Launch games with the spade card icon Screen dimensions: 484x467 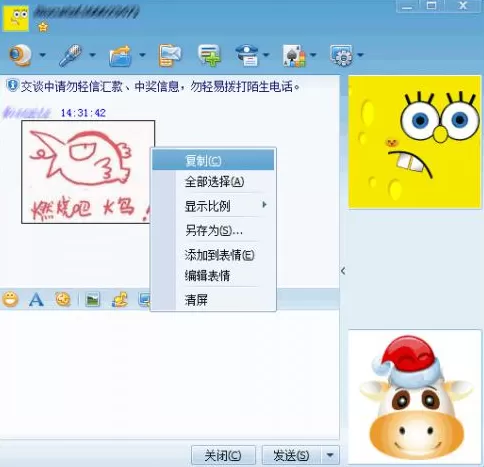(x=294, y=56)
